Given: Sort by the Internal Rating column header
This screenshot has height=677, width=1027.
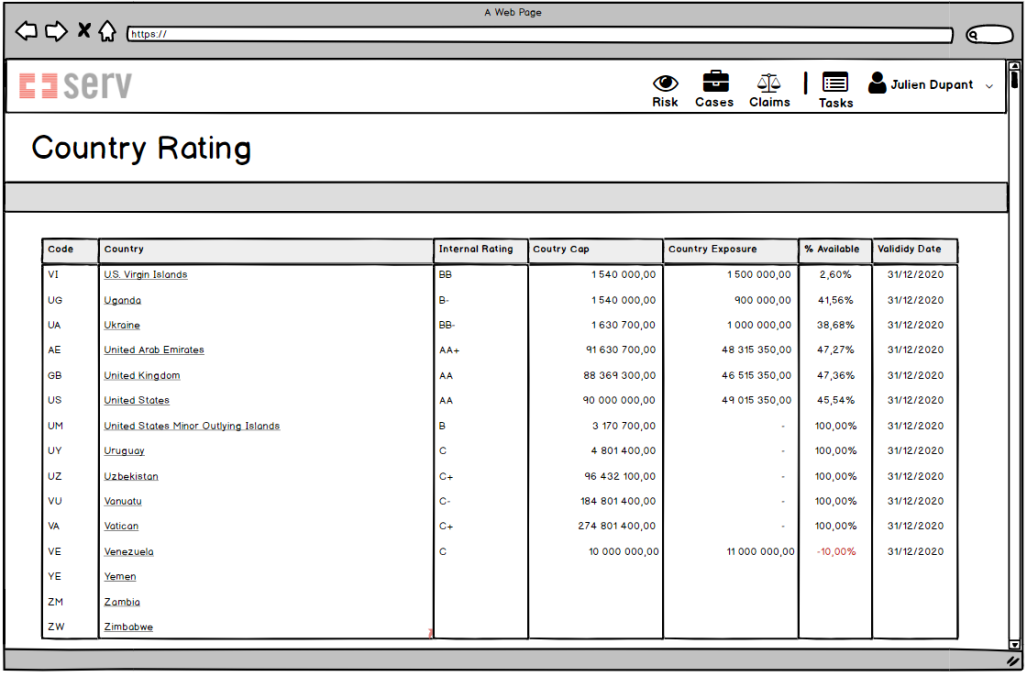Looking at the screenshot, I should tap(481, 251).
